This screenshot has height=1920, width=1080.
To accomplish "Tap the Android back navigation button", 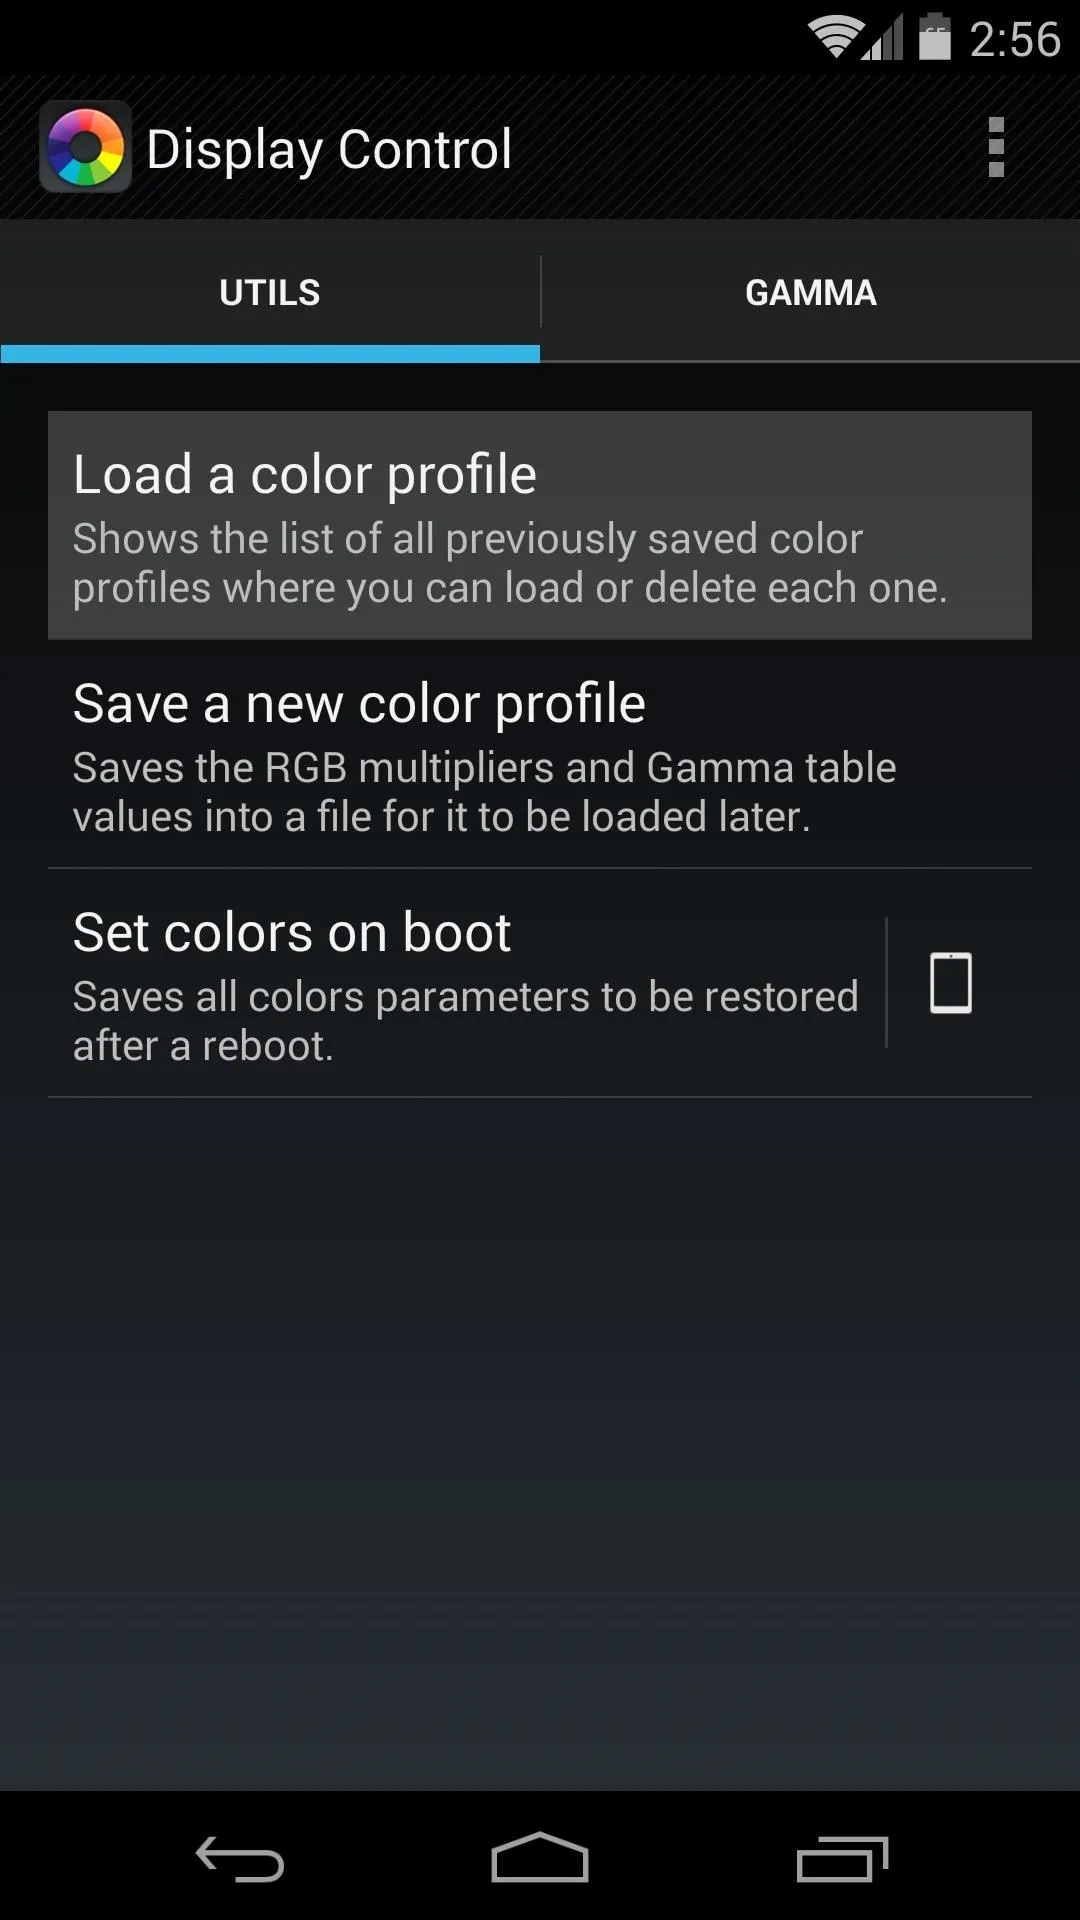I will [240, 1858].
